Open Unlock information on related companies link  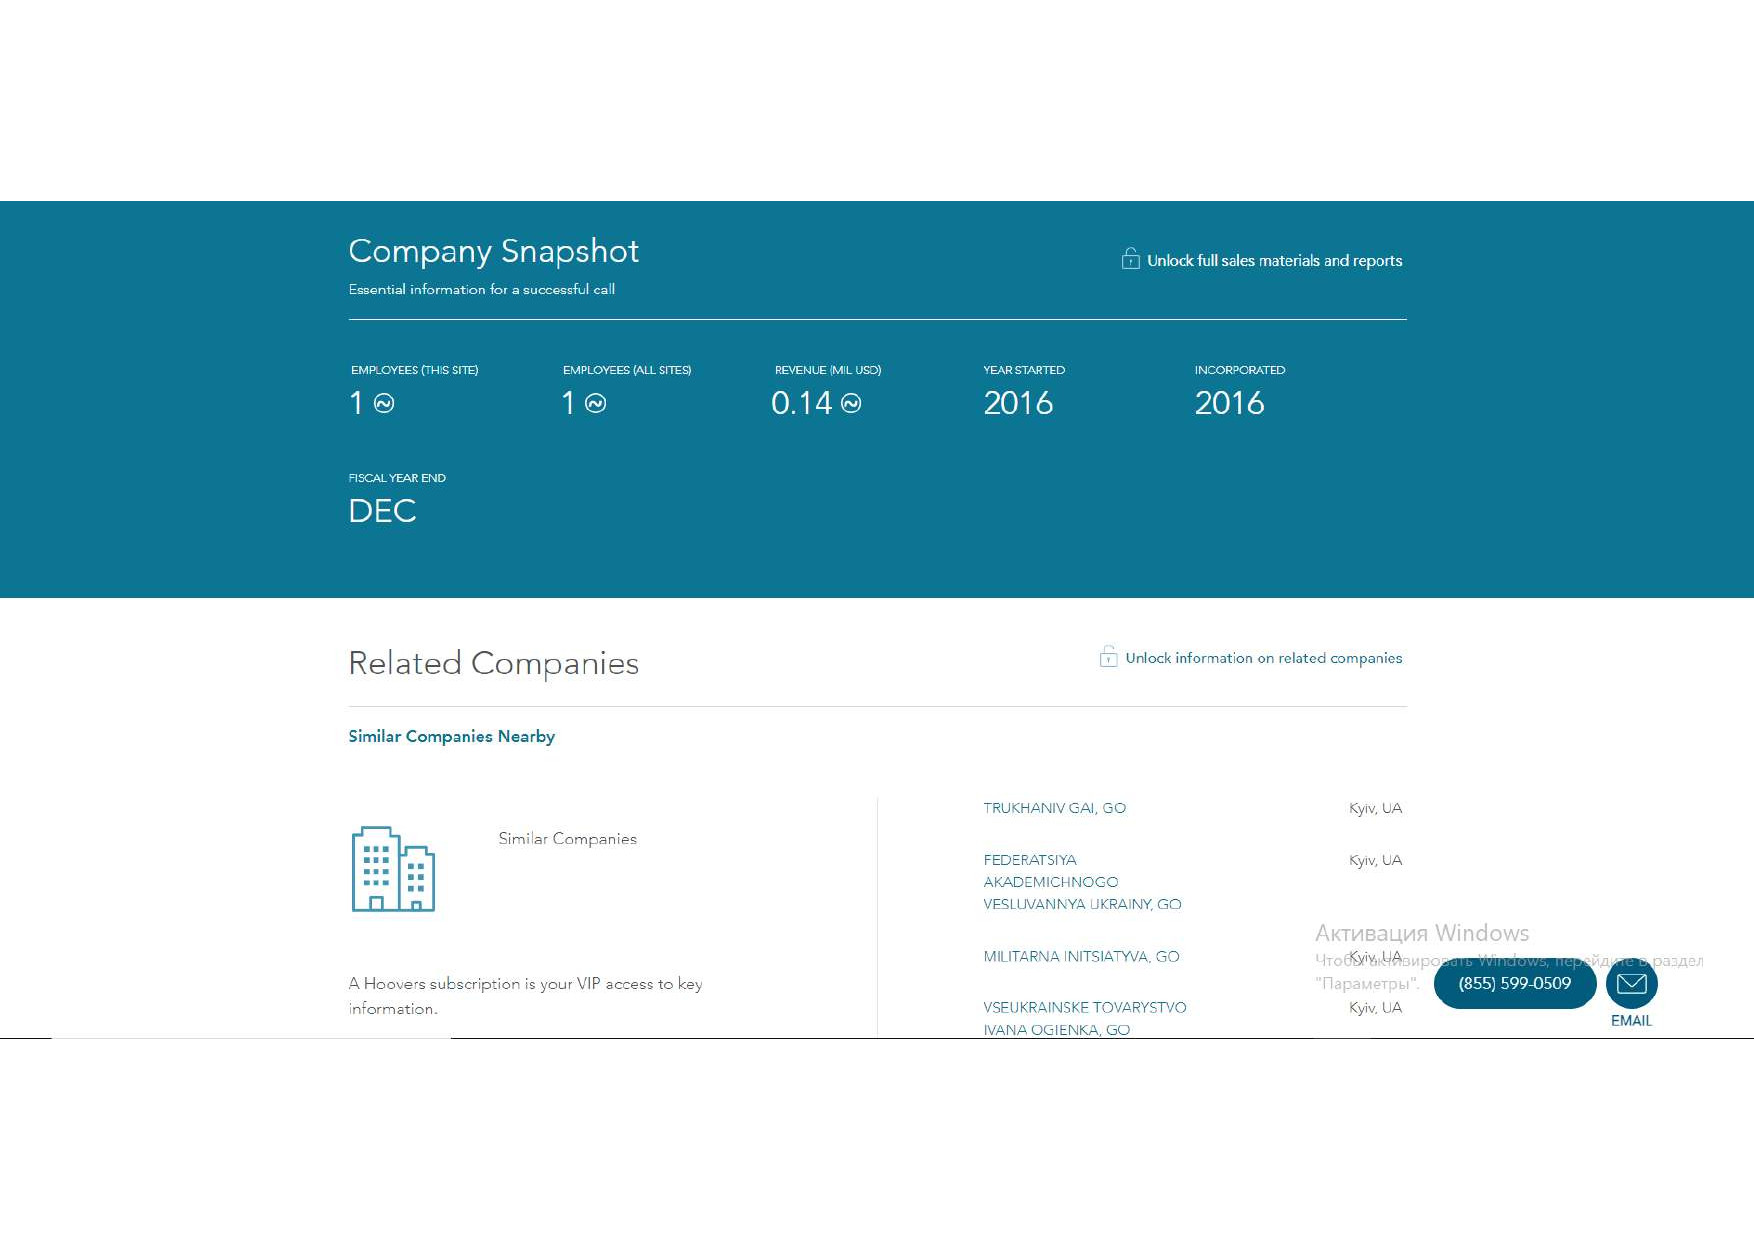point(1264,658)
